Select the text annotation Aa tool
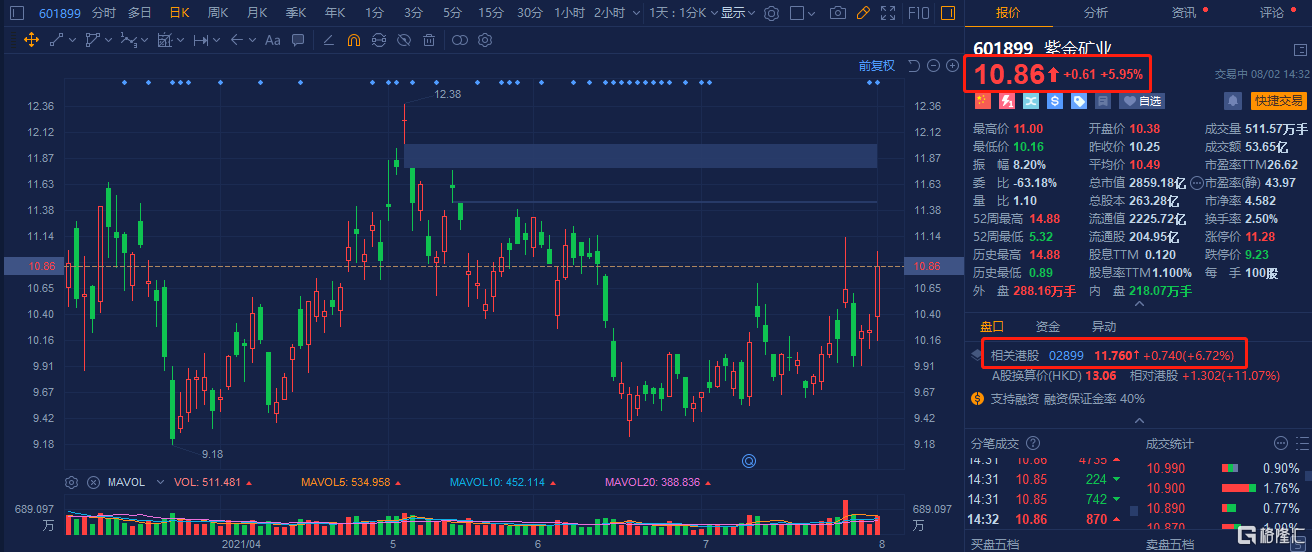This screenshot has width=1312, height=552. point(272,41)
